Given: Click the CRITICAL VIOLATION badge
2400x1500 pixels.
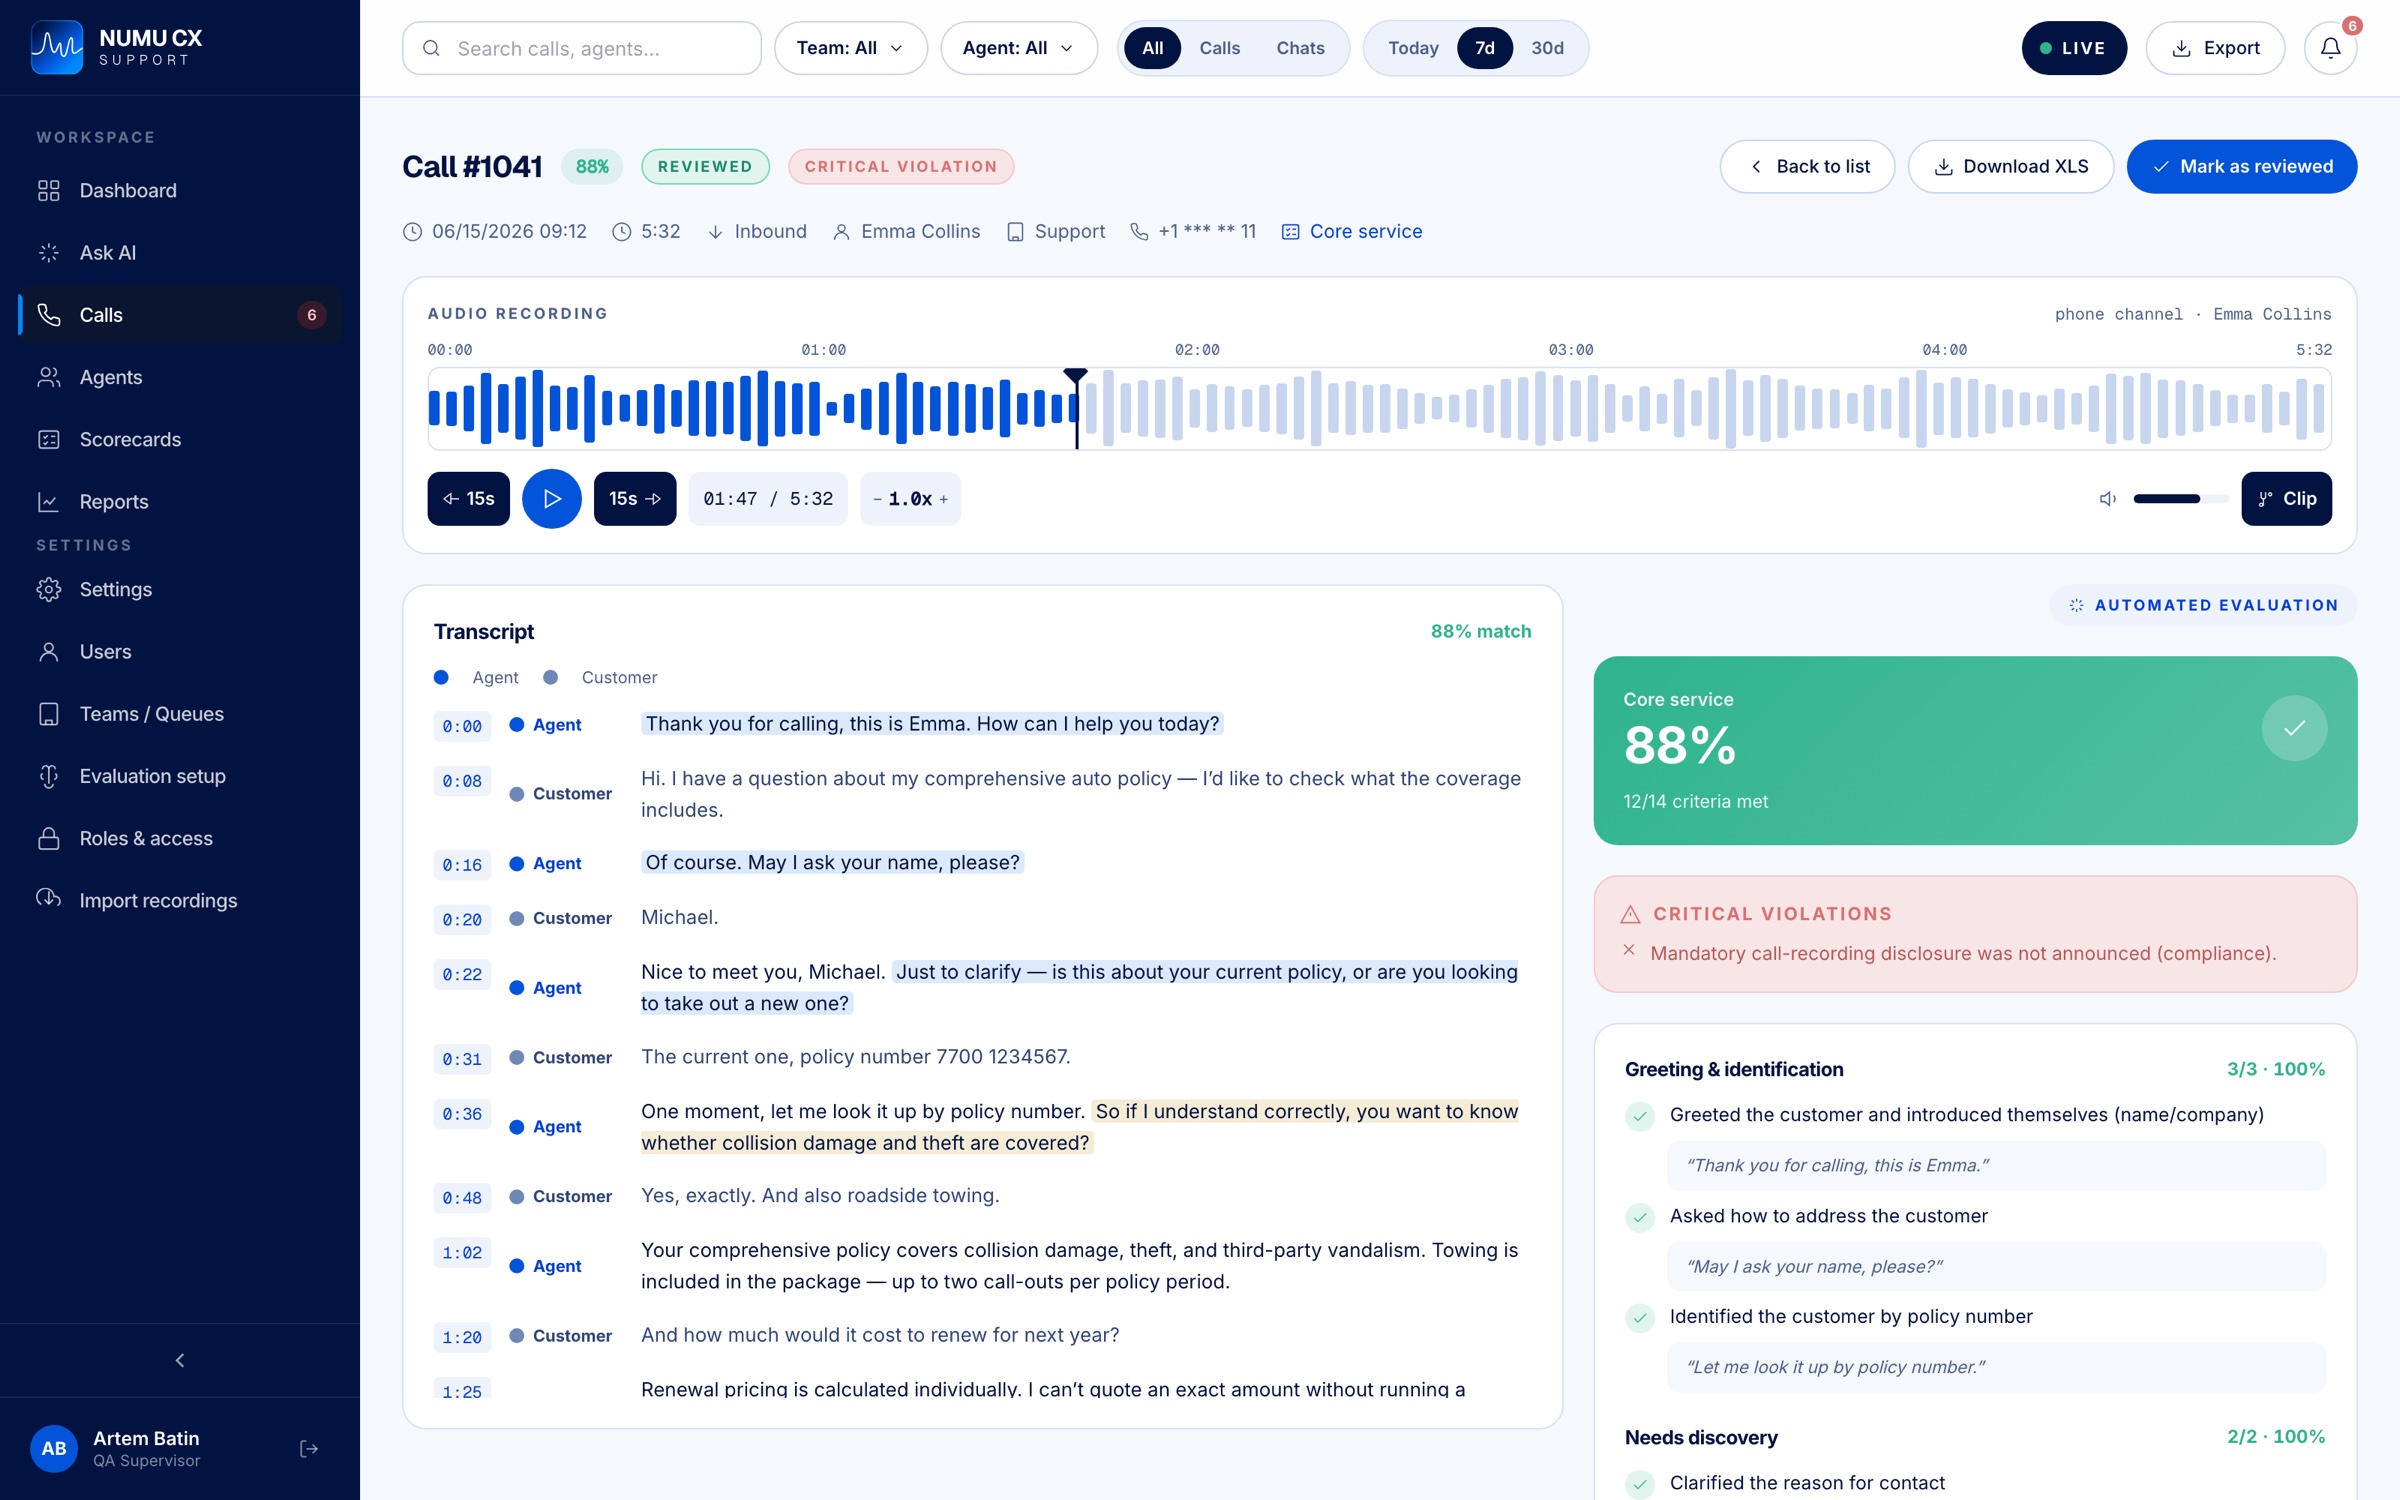Looking at the screenshot, I should pos(900,166).
